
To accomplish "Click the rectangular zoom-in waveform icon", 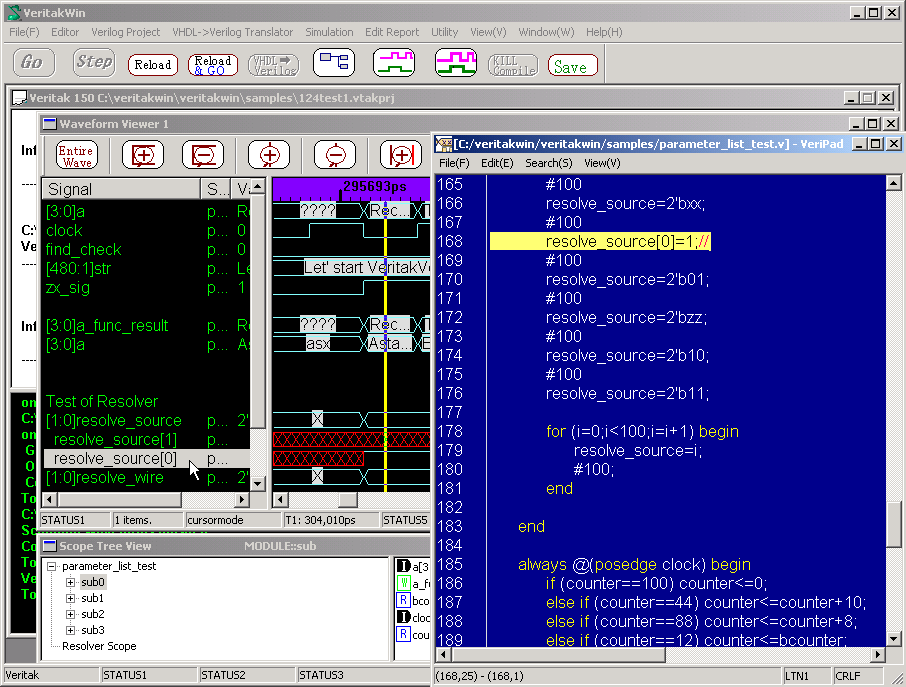I will [x=143, y=155].
